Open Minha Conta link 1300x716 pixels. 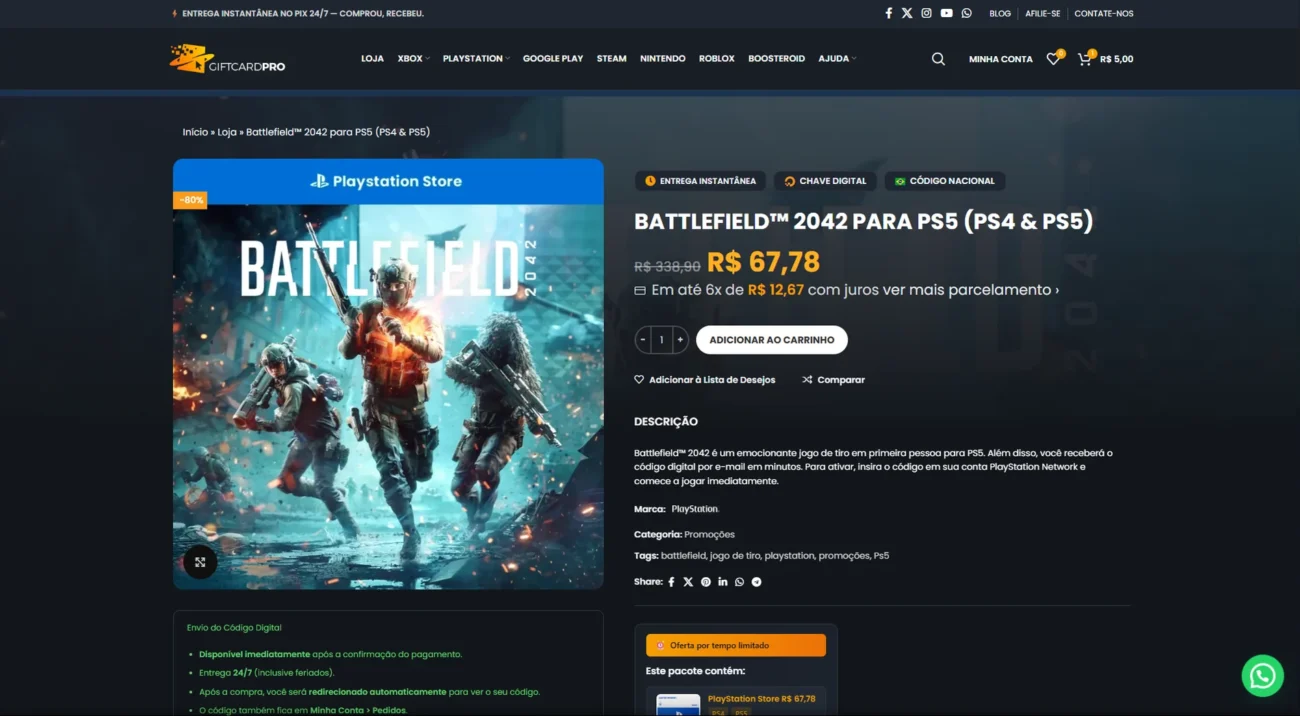(1001, 59)
